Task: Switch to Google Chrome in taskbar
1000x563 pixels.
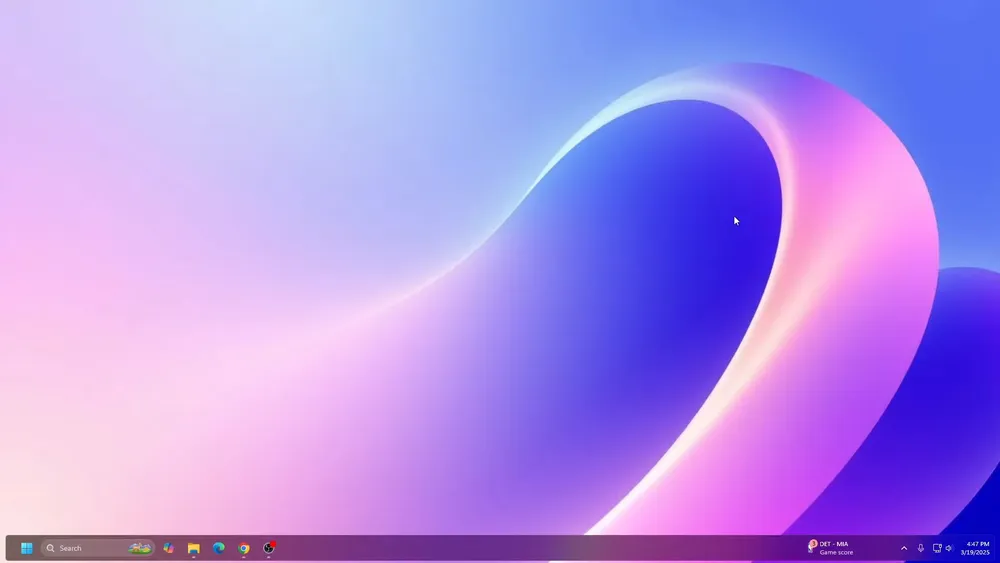Action: tap(244, 548)
